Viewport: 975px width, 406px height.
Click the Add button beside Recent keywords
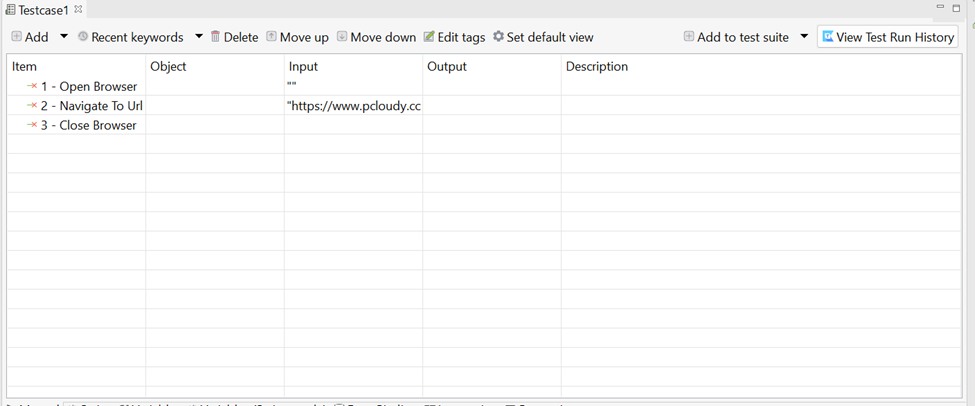[30, 37]
